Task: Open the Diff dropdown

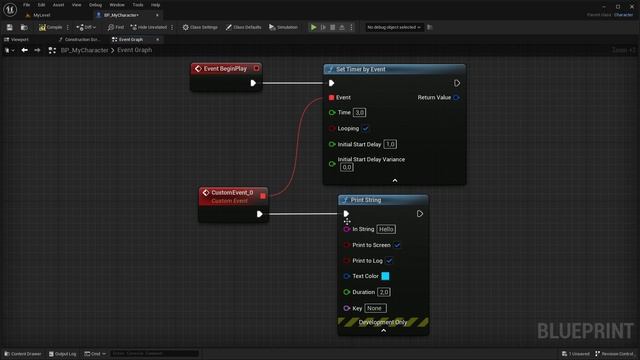Action: 86,27
